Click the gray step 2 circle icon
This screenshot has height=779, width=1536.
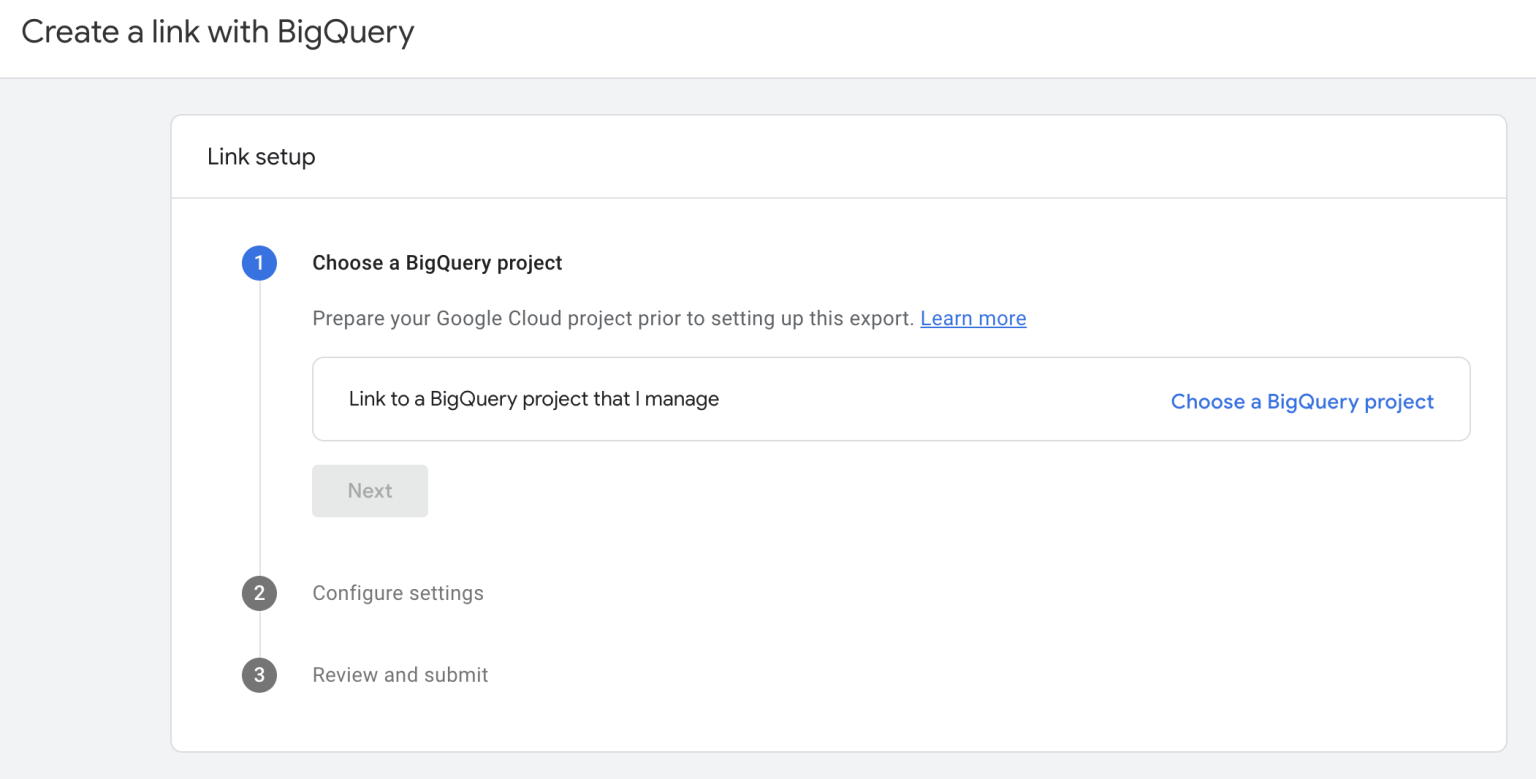pyautogui.click(x=259, y=593)
